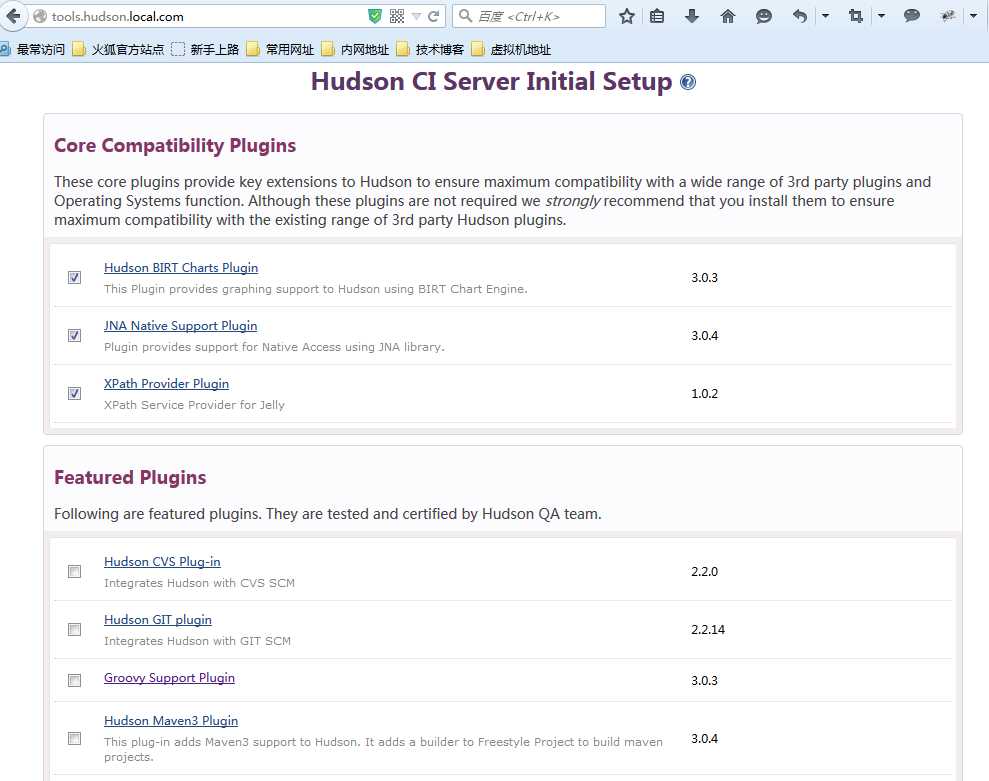989x781 pixels.
Task: Click the smiley chat face icon
Action: 763,16
